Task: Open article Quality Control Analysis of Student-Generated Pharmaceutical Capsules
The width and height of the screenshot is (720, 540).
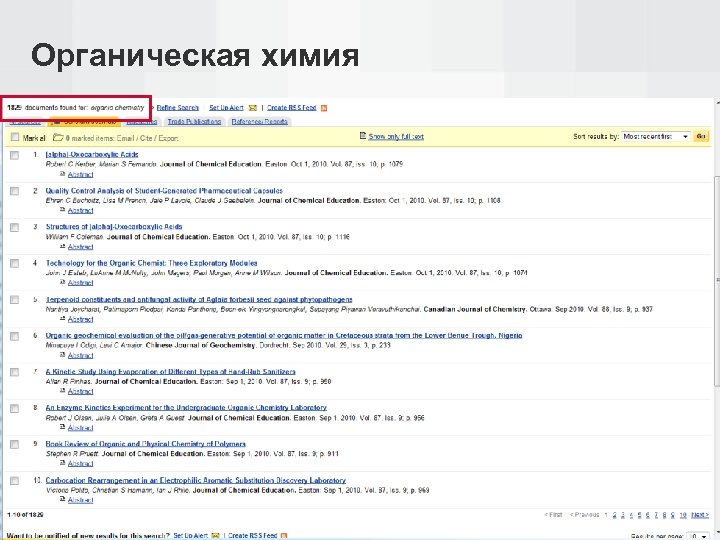Action: click(164, 191)
